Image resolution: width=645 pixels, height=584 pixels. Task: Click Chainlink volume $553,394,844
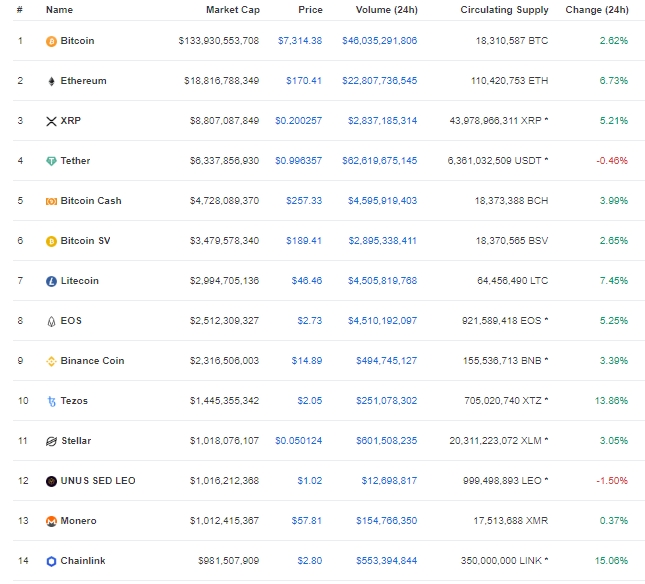pyautogui.click(x=387, y=561)
